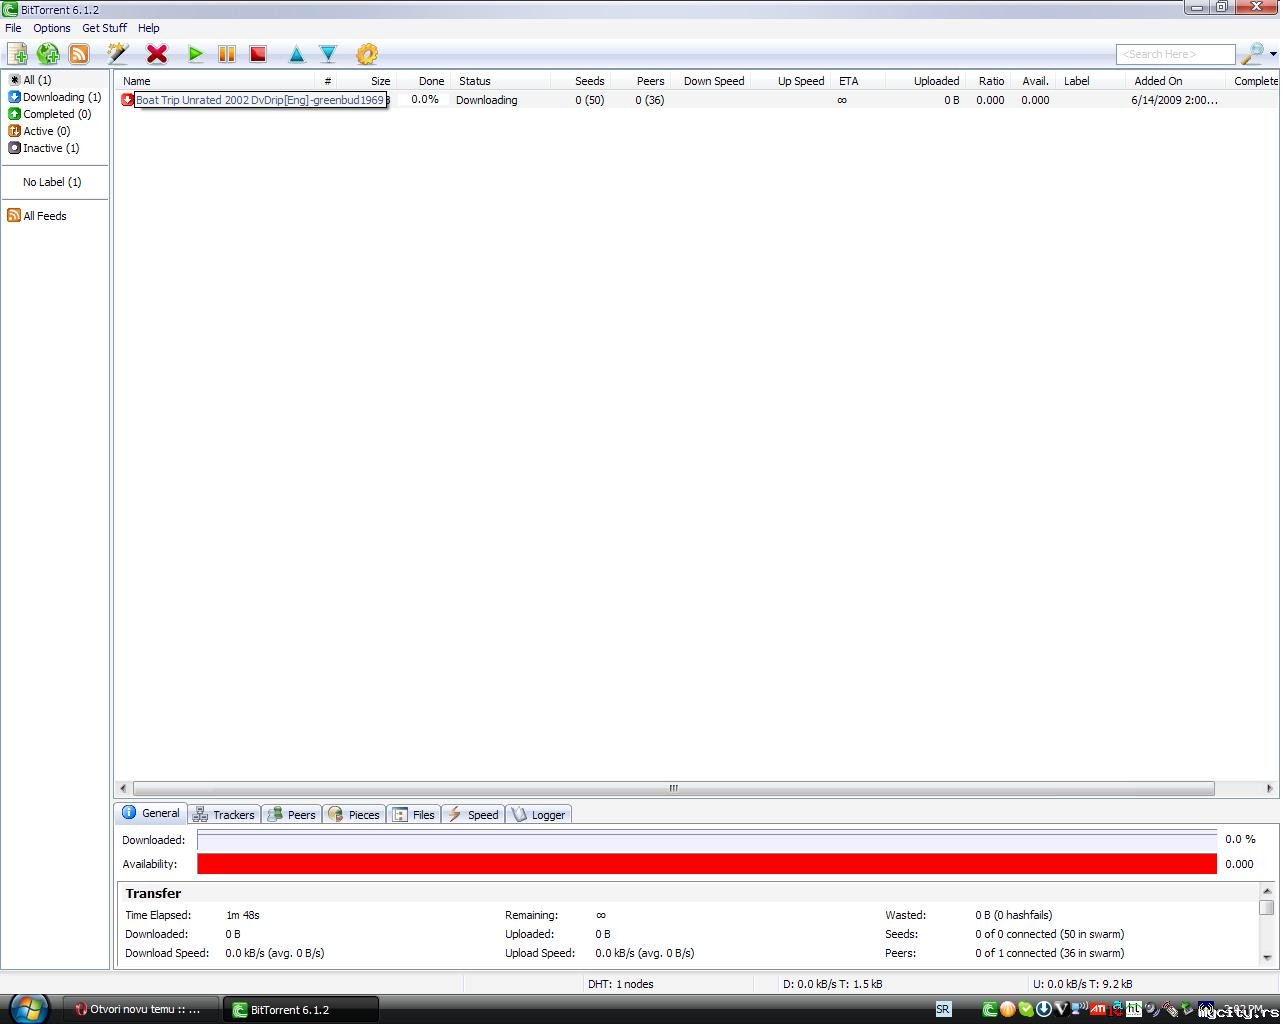
Task: Click the Search Here input field
Action: (x=1175, y=54)
